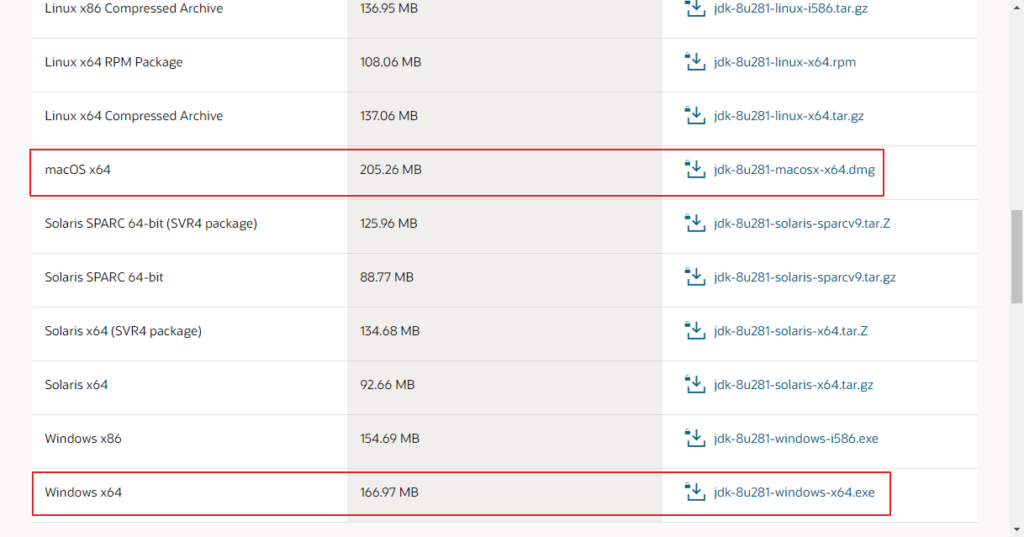Click download icon for macosx-x64.dmg
The height and width of the screenshot is (537, 1024).
click(695, 170)
